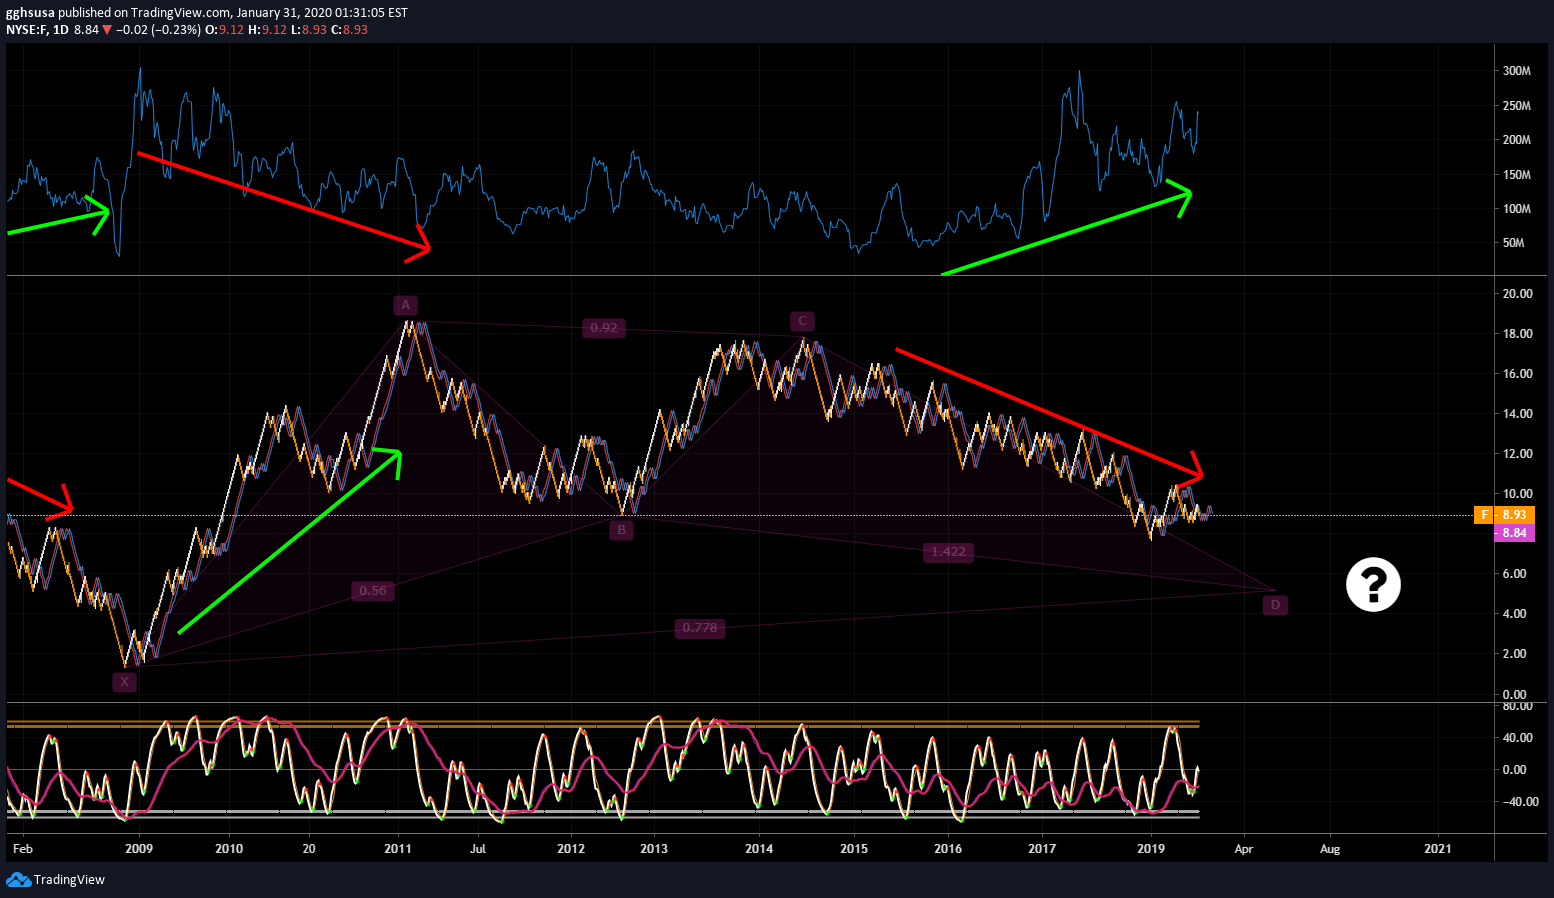Viewport: 1554px width, 898px height.
Task: Click the orange 8.93 price label
Action: [x=1514, y=515]
